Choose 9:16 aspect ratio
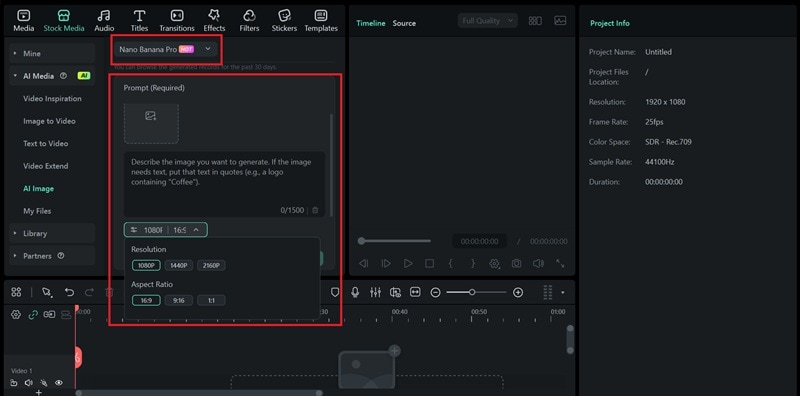800x396 pixels. [x=179, y=301]
